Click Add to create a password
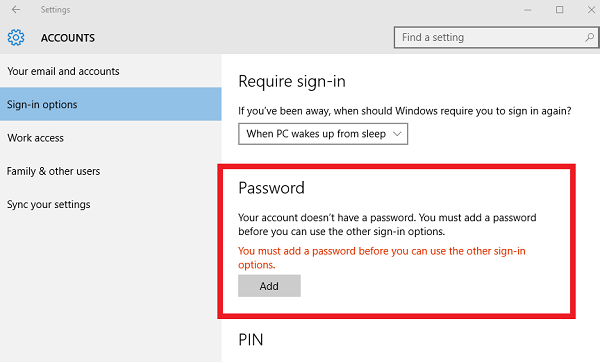 coord(269,286)
